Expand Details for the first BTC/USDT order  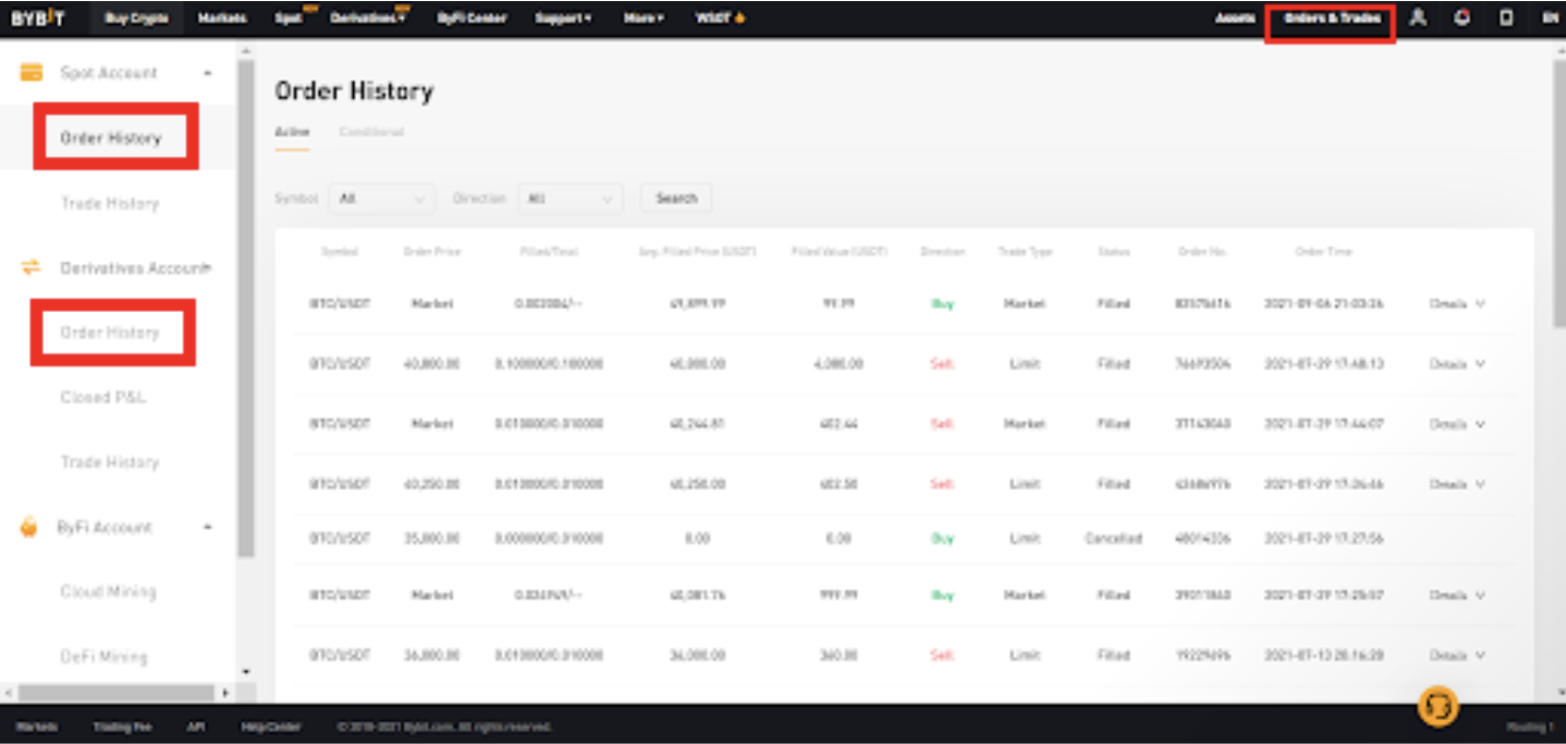[1456, 304]
